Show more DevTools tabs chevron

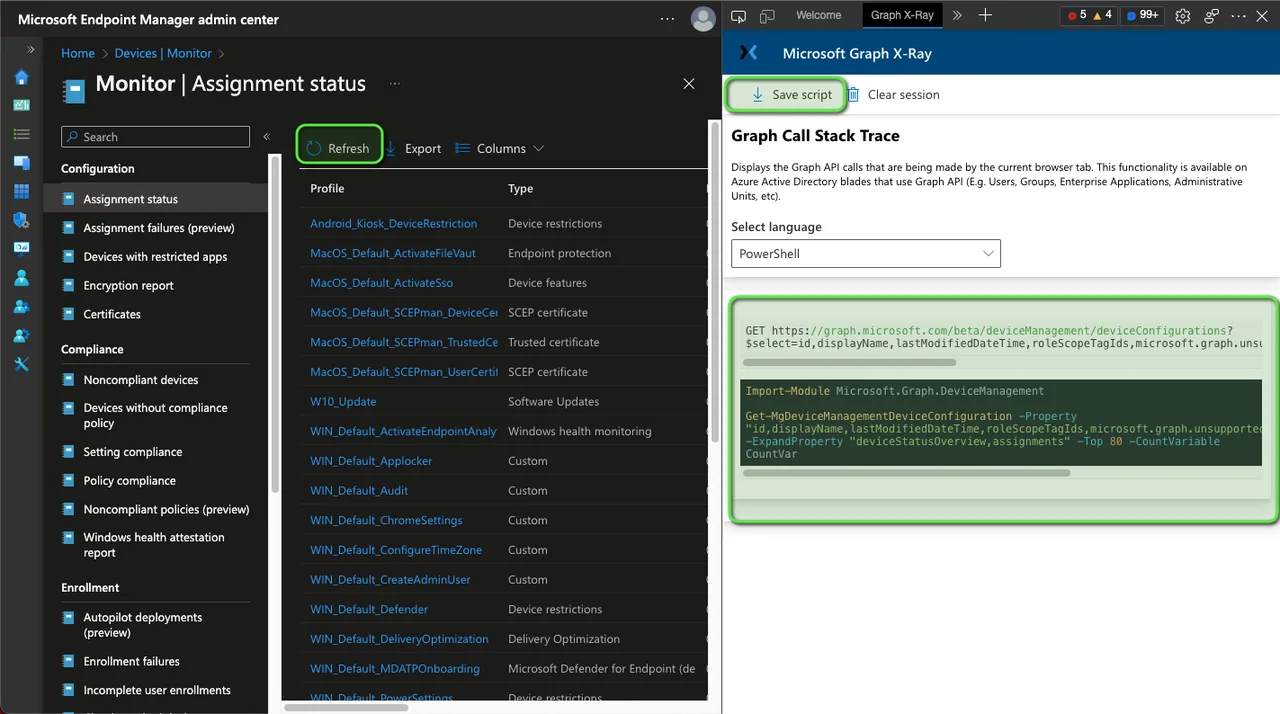(x=957, y=15)
